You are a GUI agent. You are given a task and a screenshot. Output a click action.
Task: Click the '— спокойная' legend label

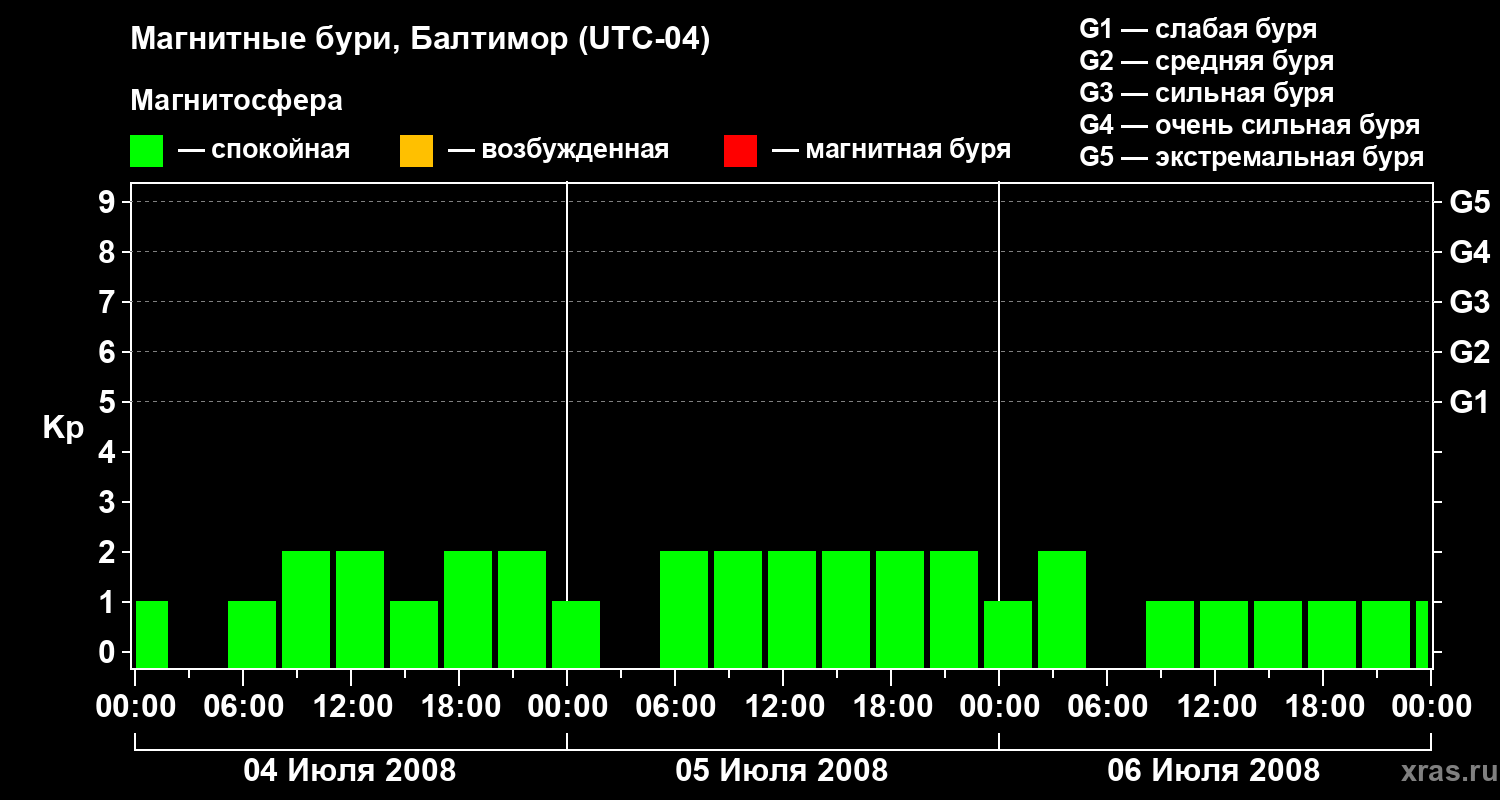[x=264, y=150]
